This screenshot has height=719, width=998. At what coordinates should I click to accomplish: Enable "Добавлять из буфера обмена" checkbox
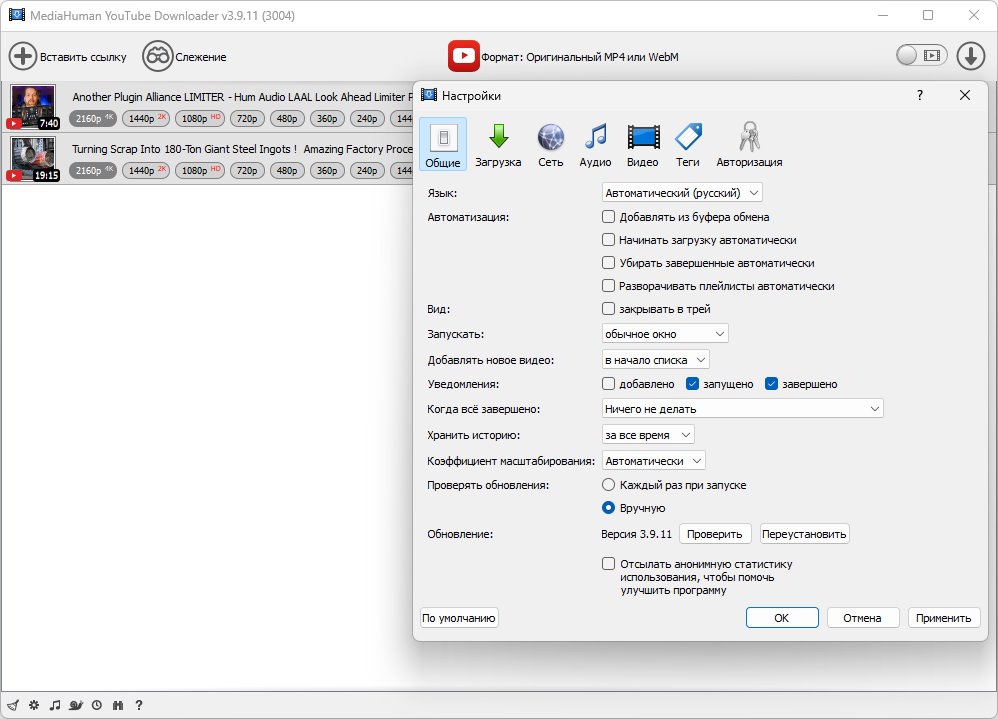pyautogui.click(x=608, y=217)
